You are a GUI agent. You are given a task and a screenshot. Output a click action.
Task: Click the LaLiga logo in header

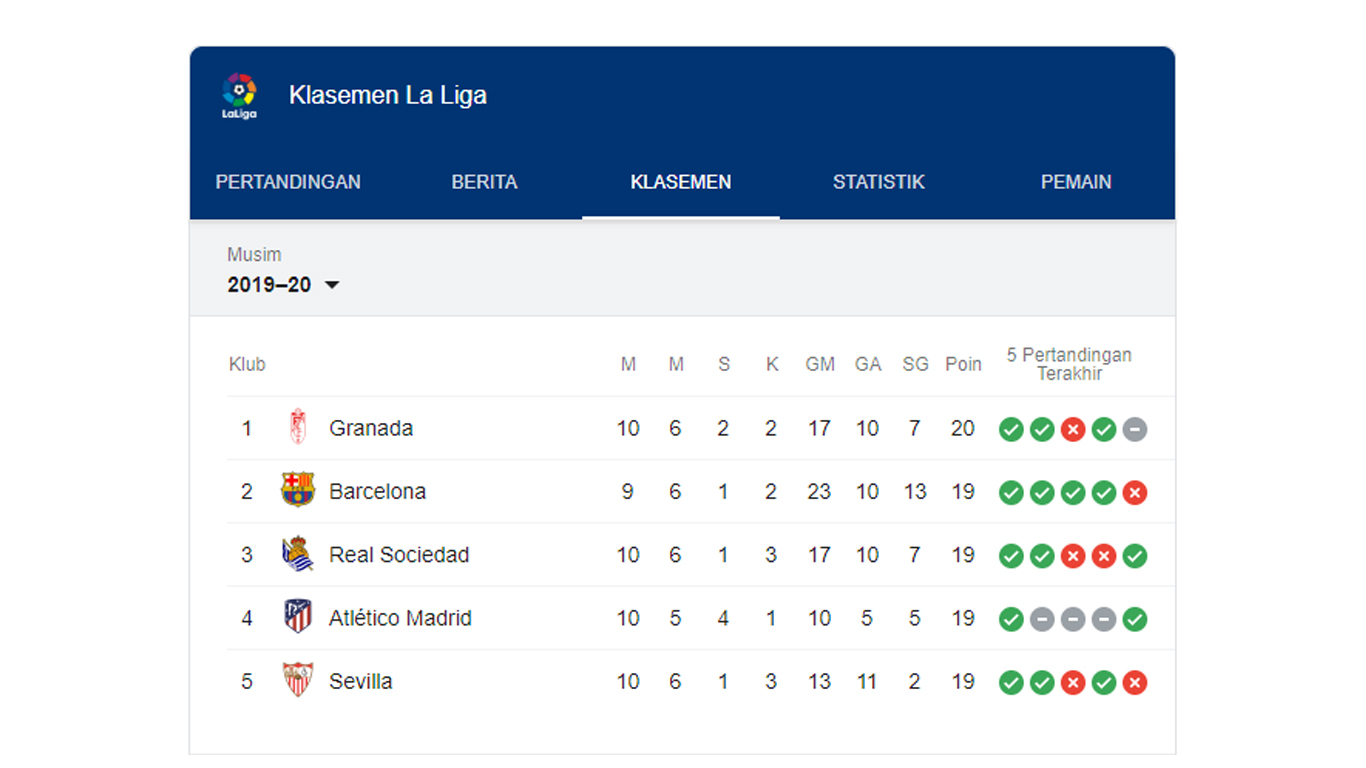pos(239,96)
